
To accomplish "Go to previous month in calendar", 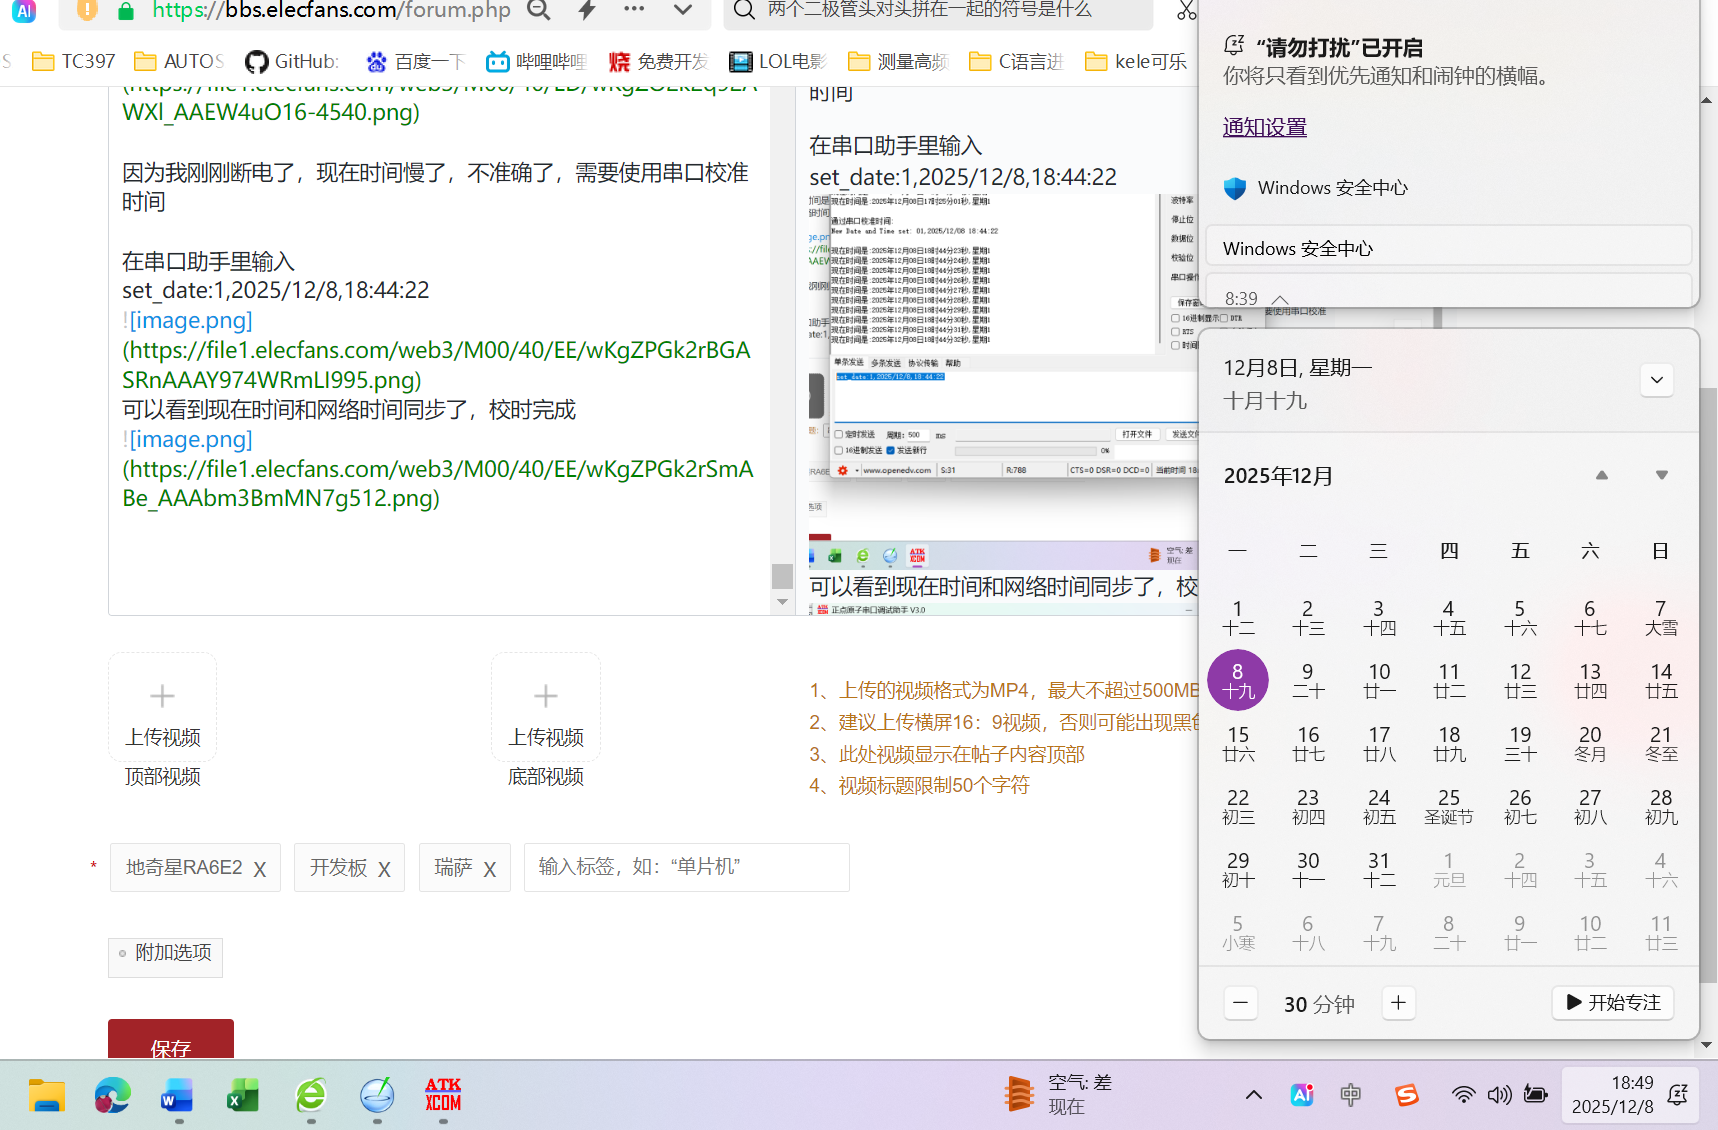I will pos(1602,475).
